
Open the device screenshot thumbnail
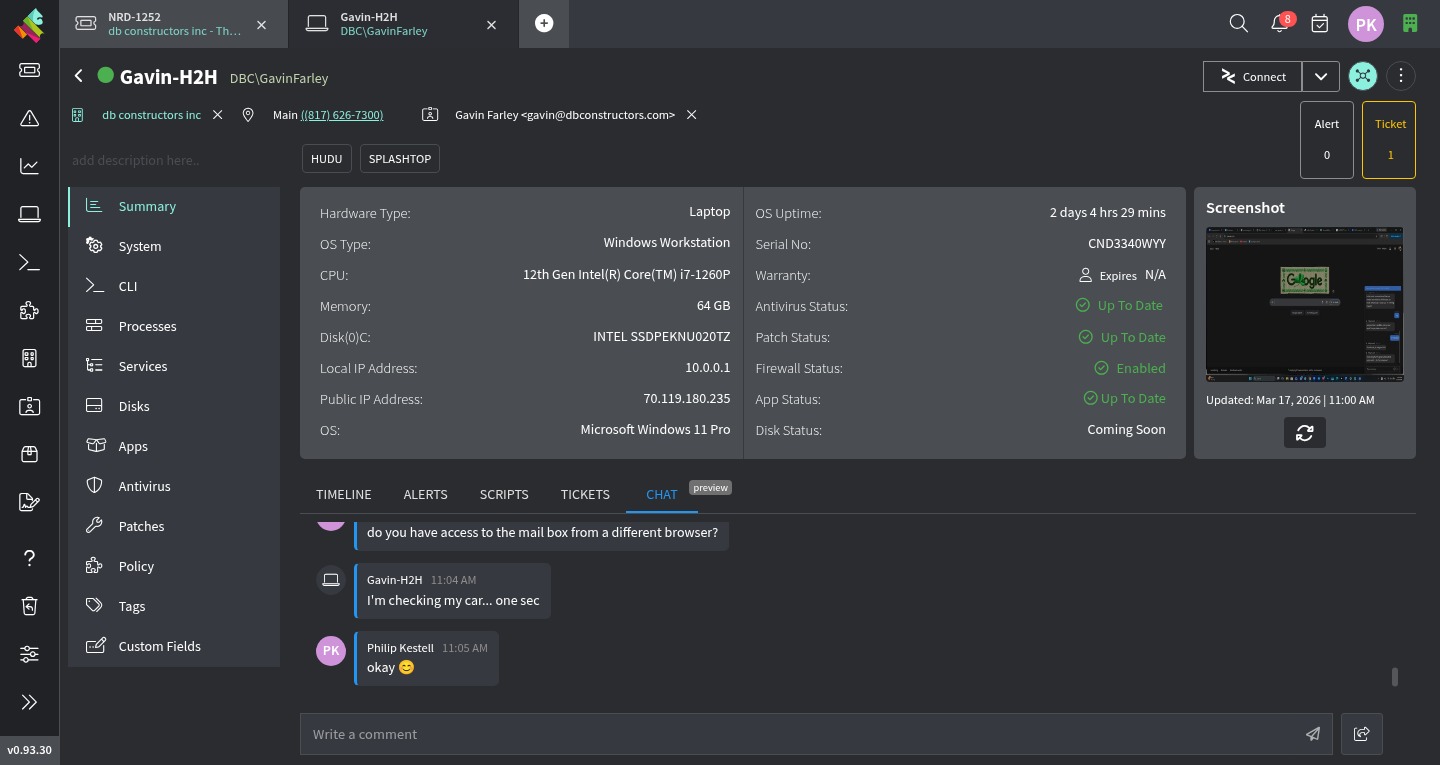click(1304, 304)
